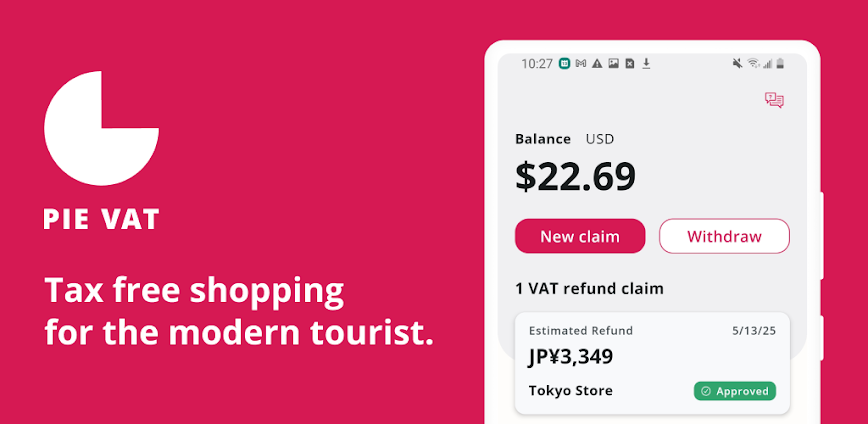Open the help chat icon
The image size is (868, 424).
(x=774, y=99)
